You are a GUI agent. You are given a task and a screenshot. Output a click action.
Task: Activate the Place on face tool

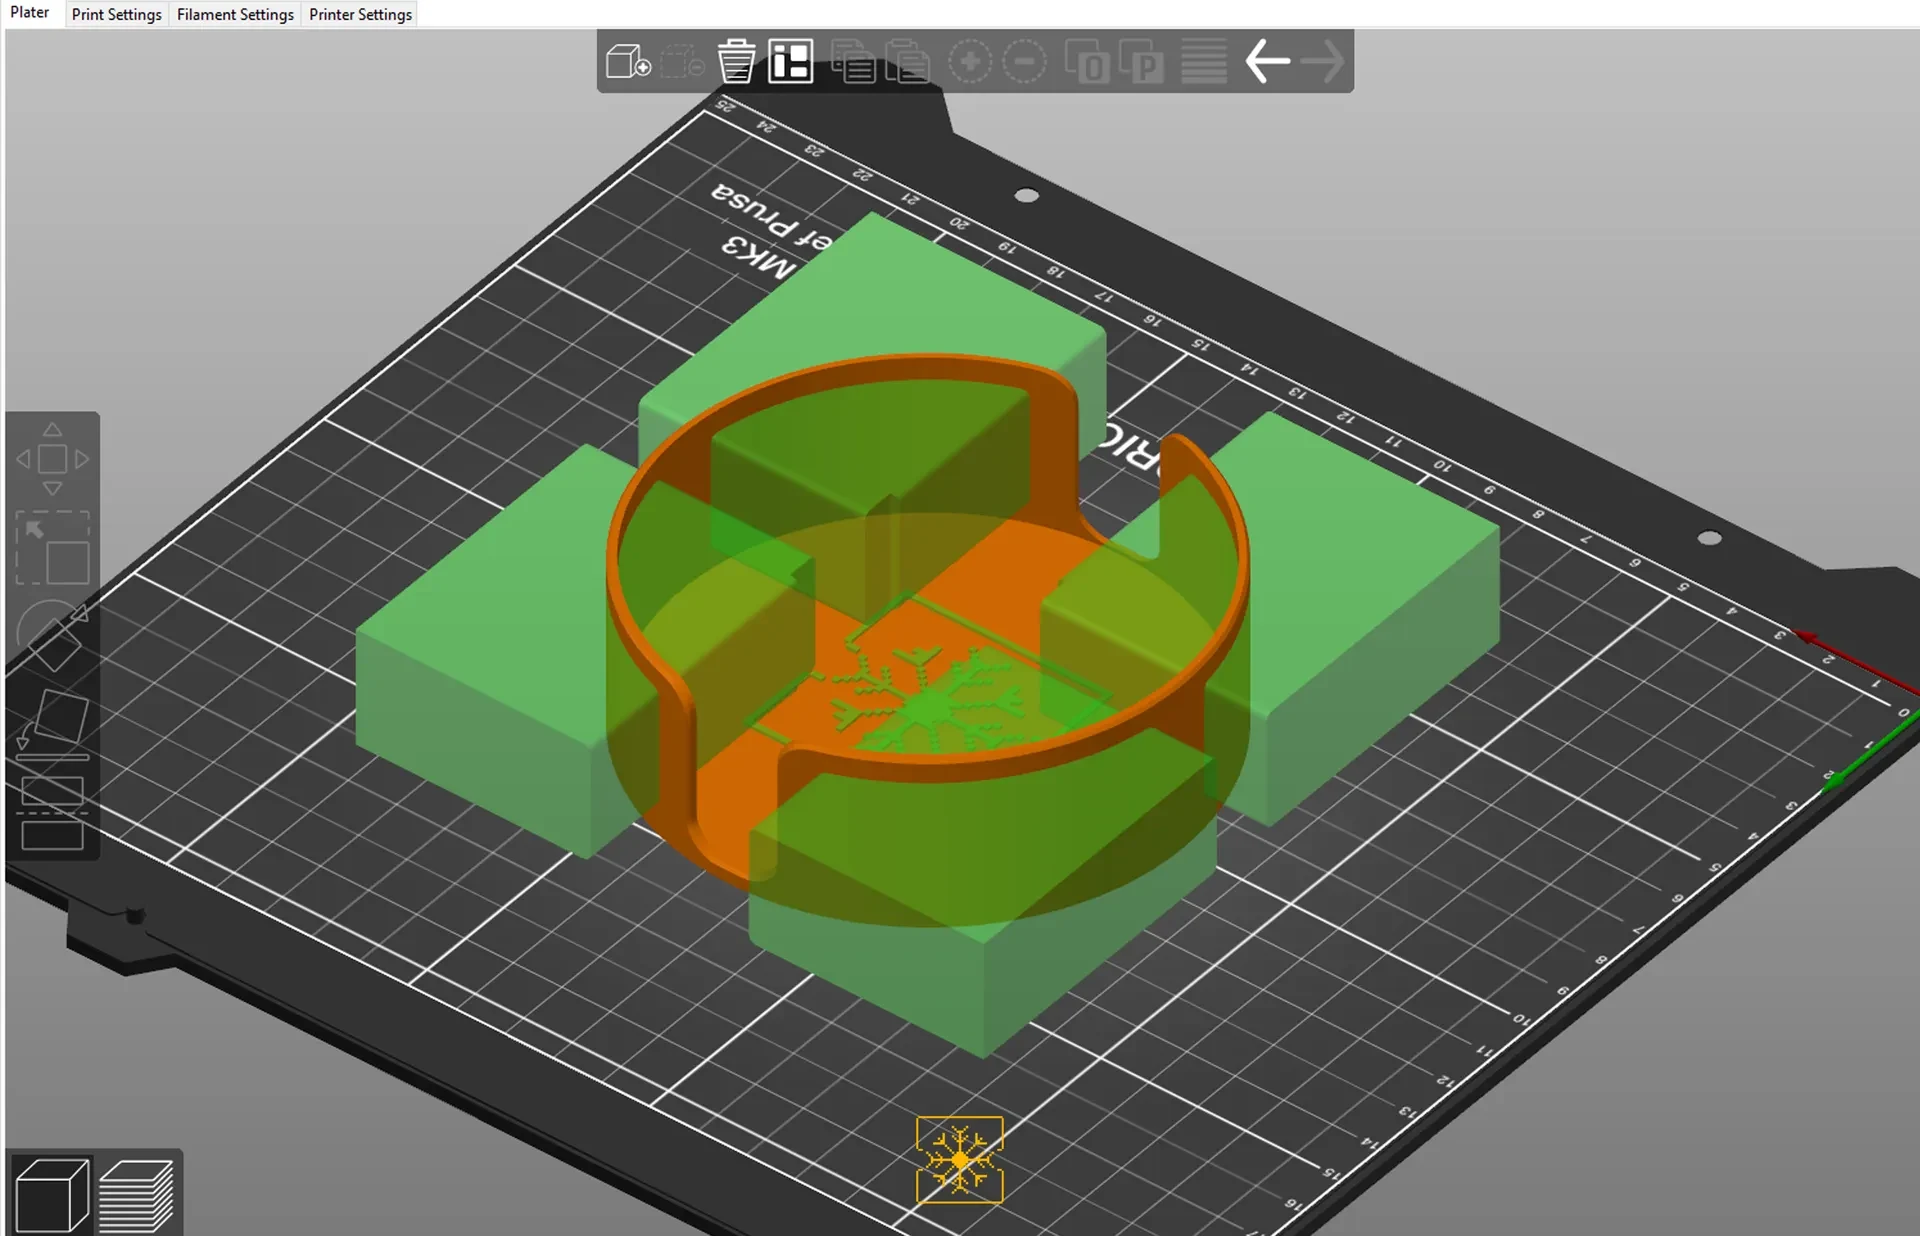(x=52, y=722)
